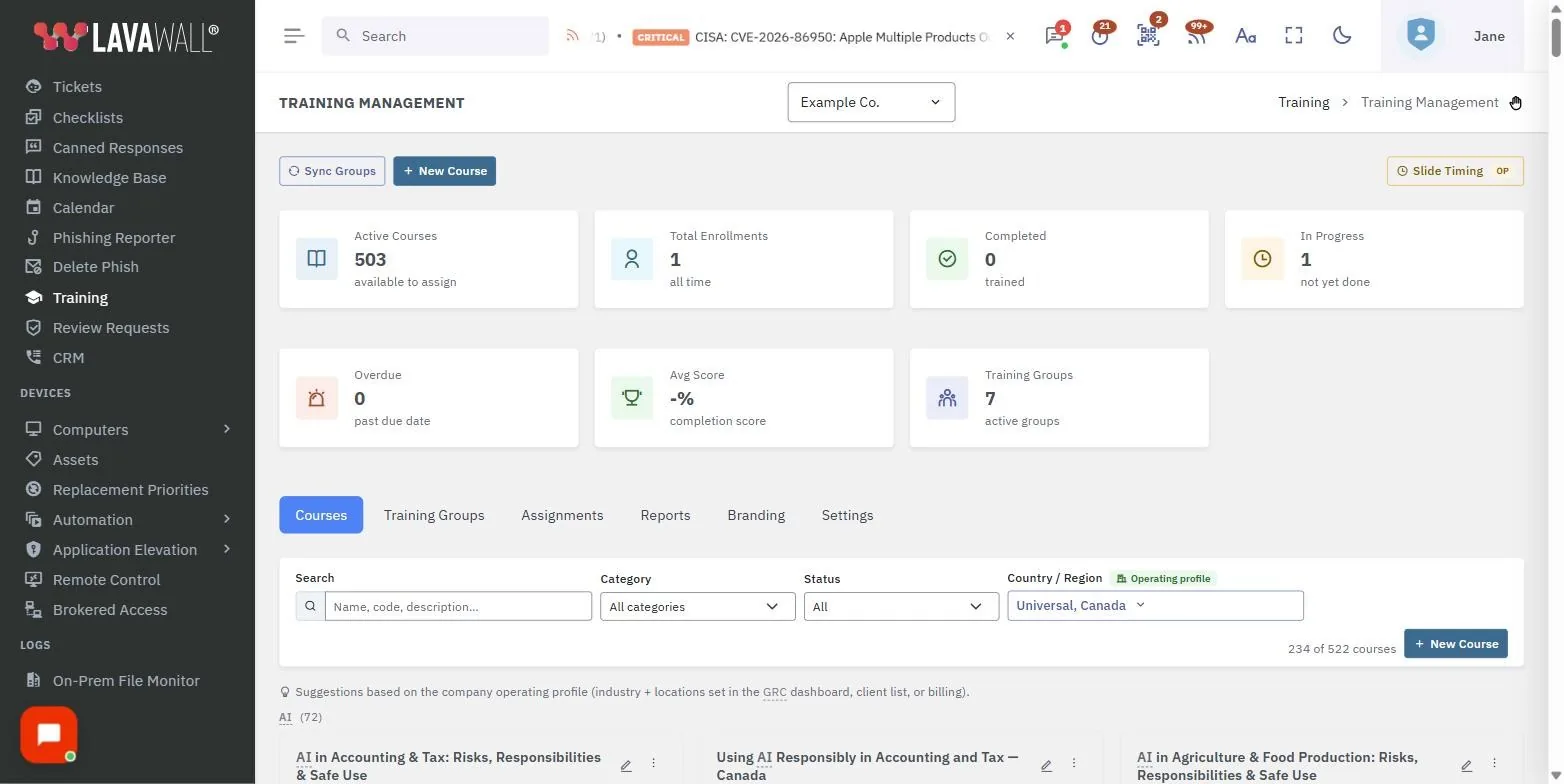Open font size Aa icon

pos(1245,36)
